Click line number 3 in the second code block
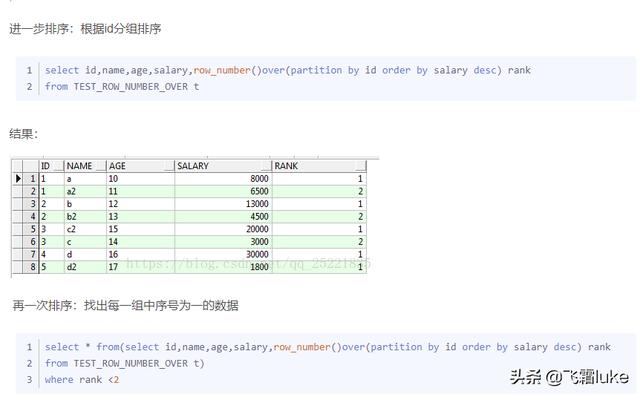Image resolution: width=640 pixels, height=397 pixels. [29, 379]
